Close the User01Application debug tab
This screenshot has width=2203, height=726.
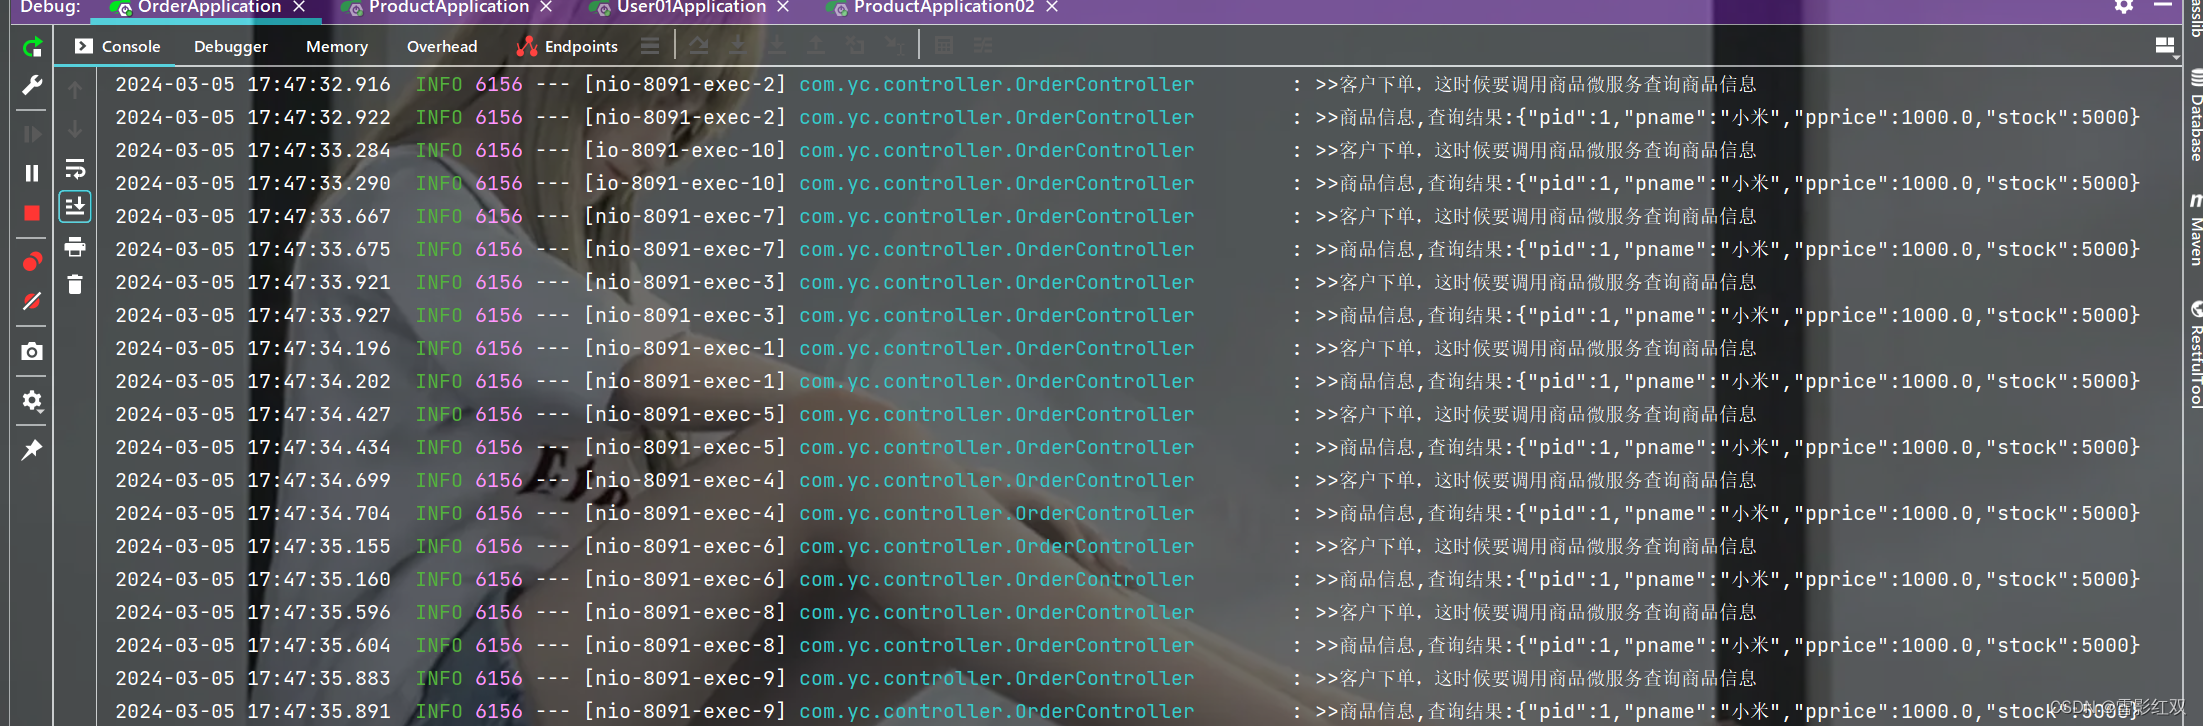coord(783,7)
